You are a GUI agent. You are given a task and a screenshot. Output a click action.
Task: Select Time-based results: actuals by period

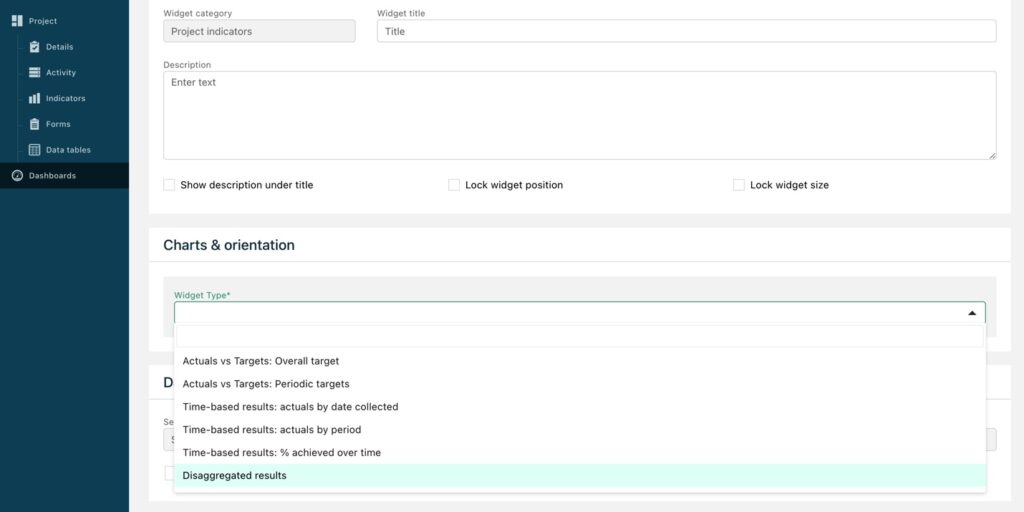[x=580, y=430]
